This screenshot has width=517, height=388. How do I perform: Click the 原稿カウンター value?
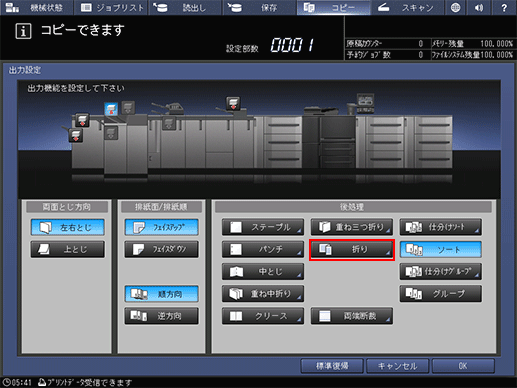421,44
